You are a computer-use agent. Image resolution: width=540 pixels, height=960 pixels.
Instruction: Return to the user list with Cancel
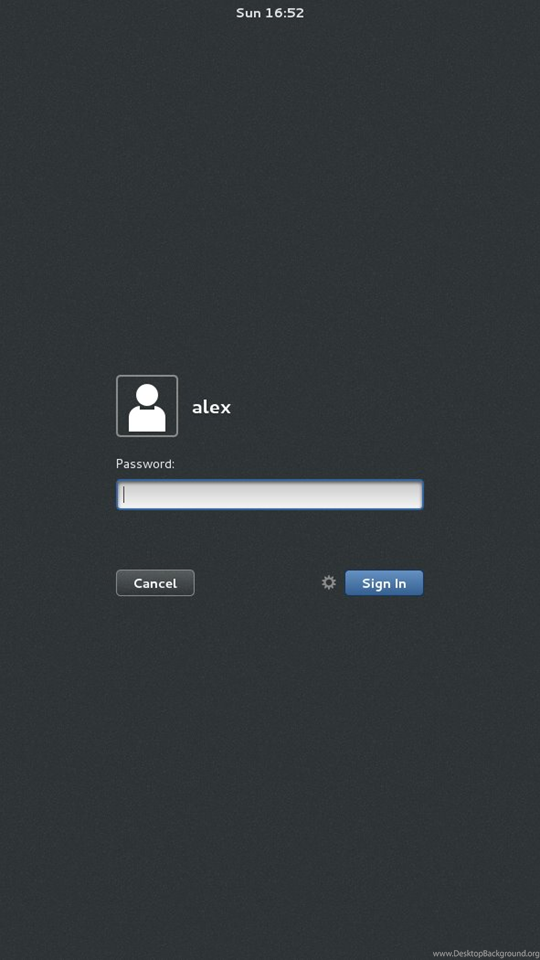pos(155,583)
